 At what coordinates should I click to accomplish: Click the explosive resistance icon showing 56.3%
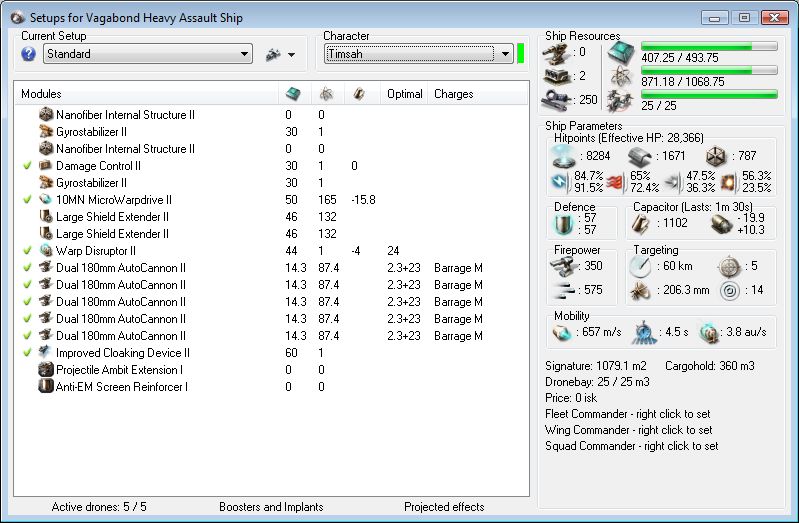click(x=729, y=181)
